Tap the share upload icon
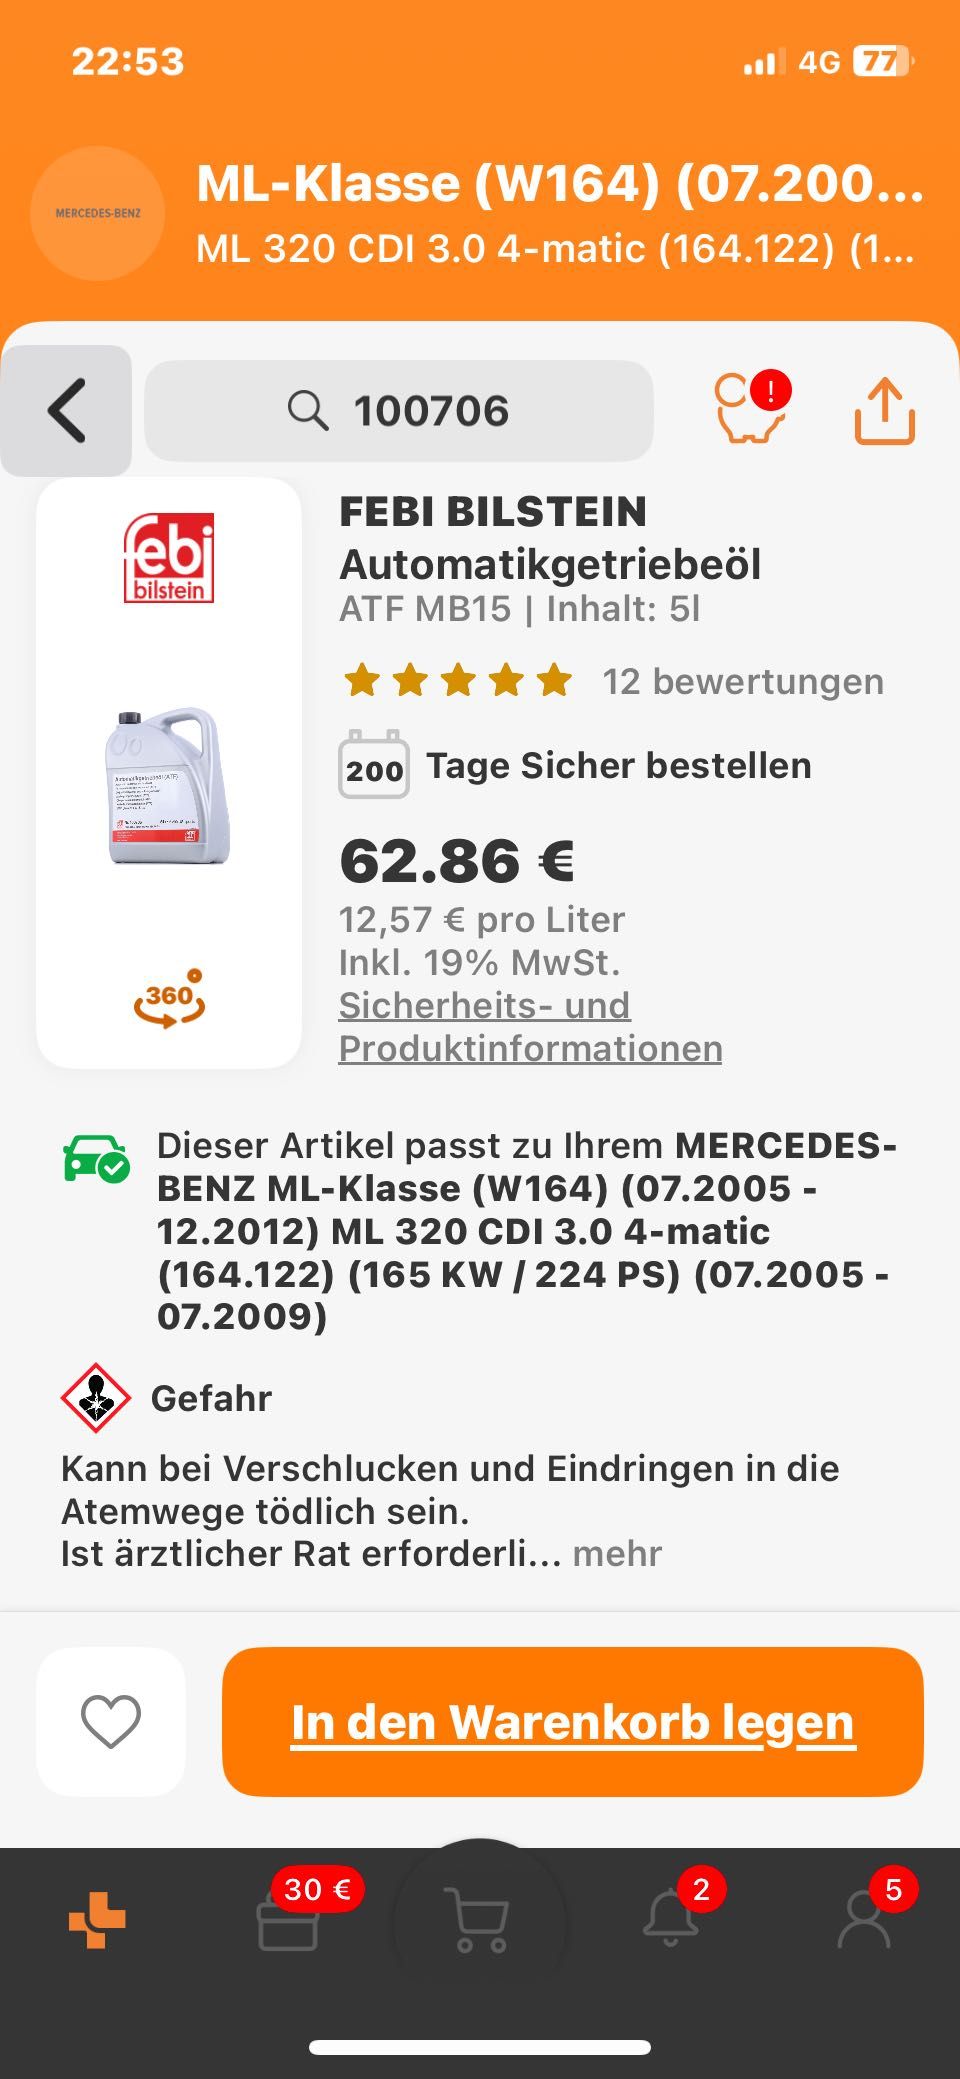 coord(885,410)
